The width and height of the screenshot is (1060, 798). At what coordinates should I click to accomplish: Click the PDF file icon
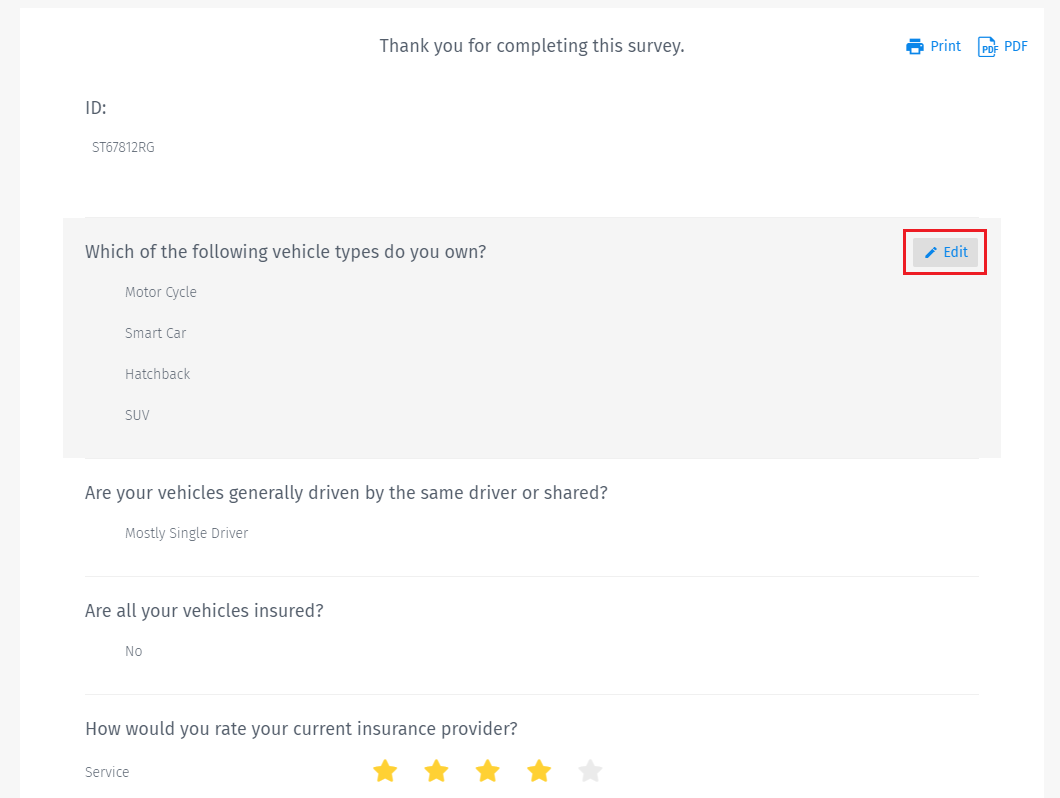(987, 47)
